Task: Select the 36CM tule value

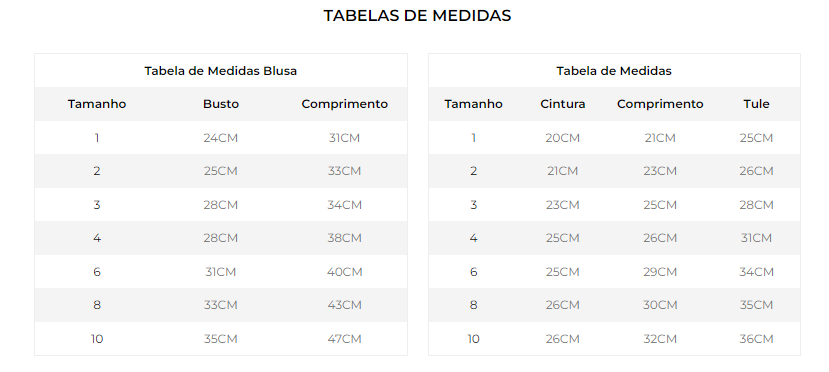Action: [756, 339]
